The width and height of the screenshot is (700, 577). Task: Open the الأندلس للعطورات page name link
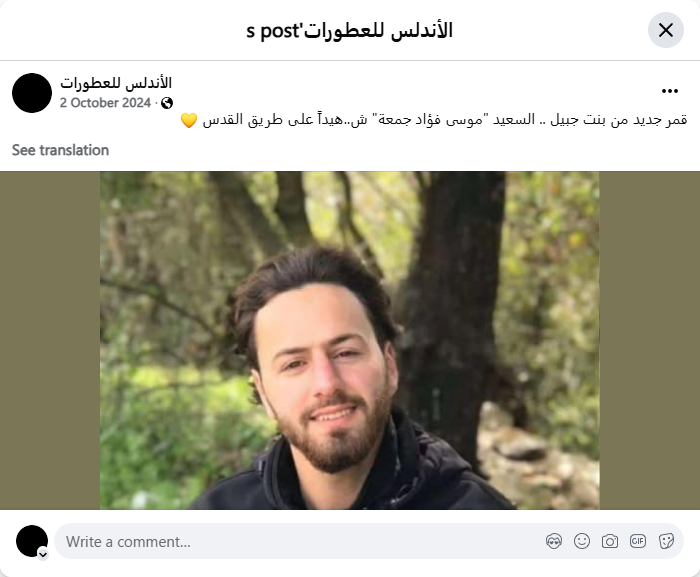tap(116, 83)
